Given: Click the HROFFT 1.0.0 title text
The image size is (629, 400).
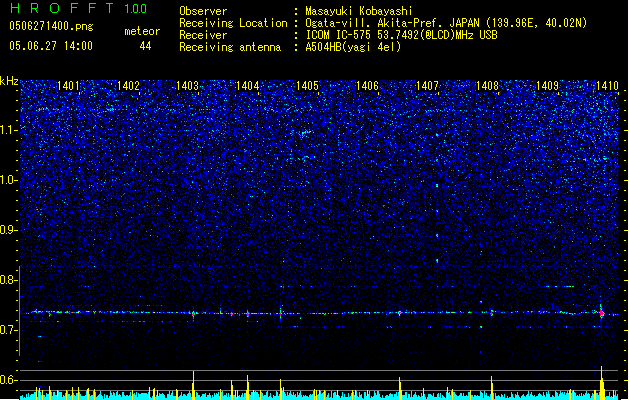Looking at the screenshot, I should [x=79, y=8].
